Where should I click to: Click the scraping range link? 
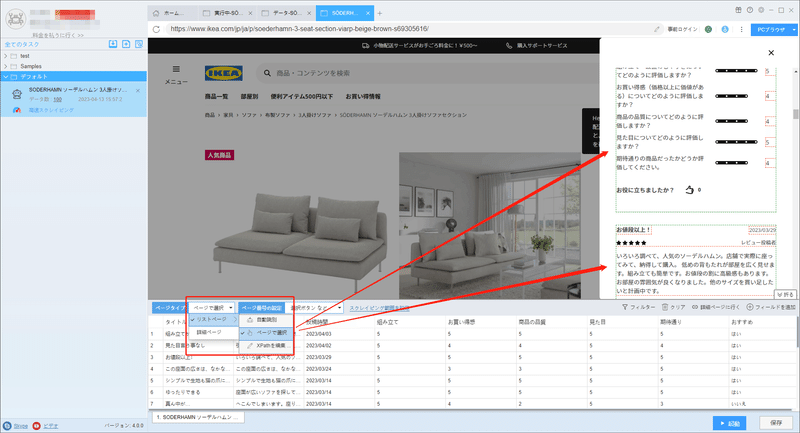coord(379,308)
